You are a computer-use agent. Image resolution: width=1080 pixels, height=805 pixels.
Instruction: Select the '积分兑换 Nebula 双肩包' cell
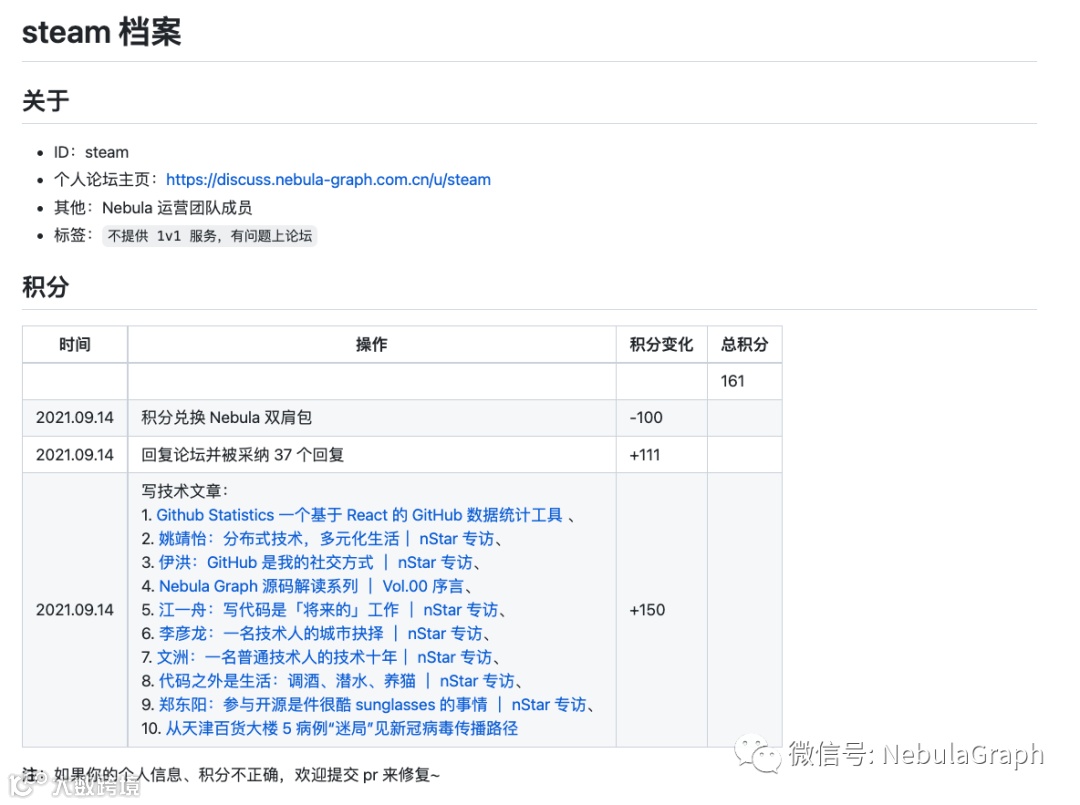click(372, 418)
